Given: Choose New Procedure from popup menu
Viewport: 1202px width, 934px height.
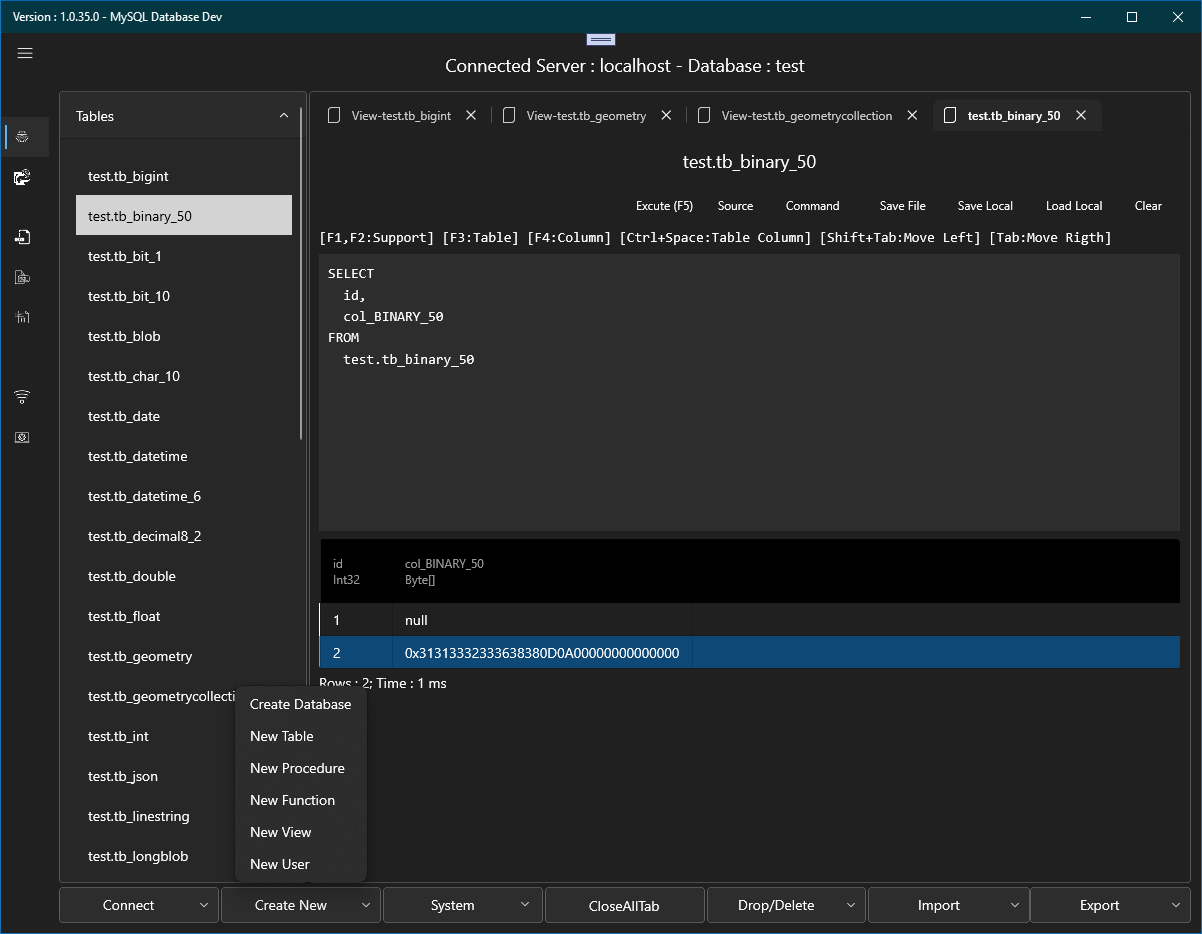Looking at the screenshot, I should [x=300, y=768].
